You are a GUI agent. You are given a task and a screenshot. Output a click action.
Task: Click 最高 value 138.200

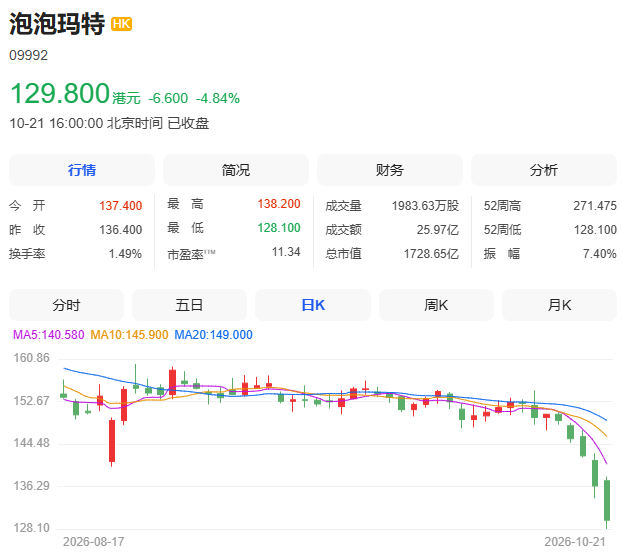(x=279, y=204)
